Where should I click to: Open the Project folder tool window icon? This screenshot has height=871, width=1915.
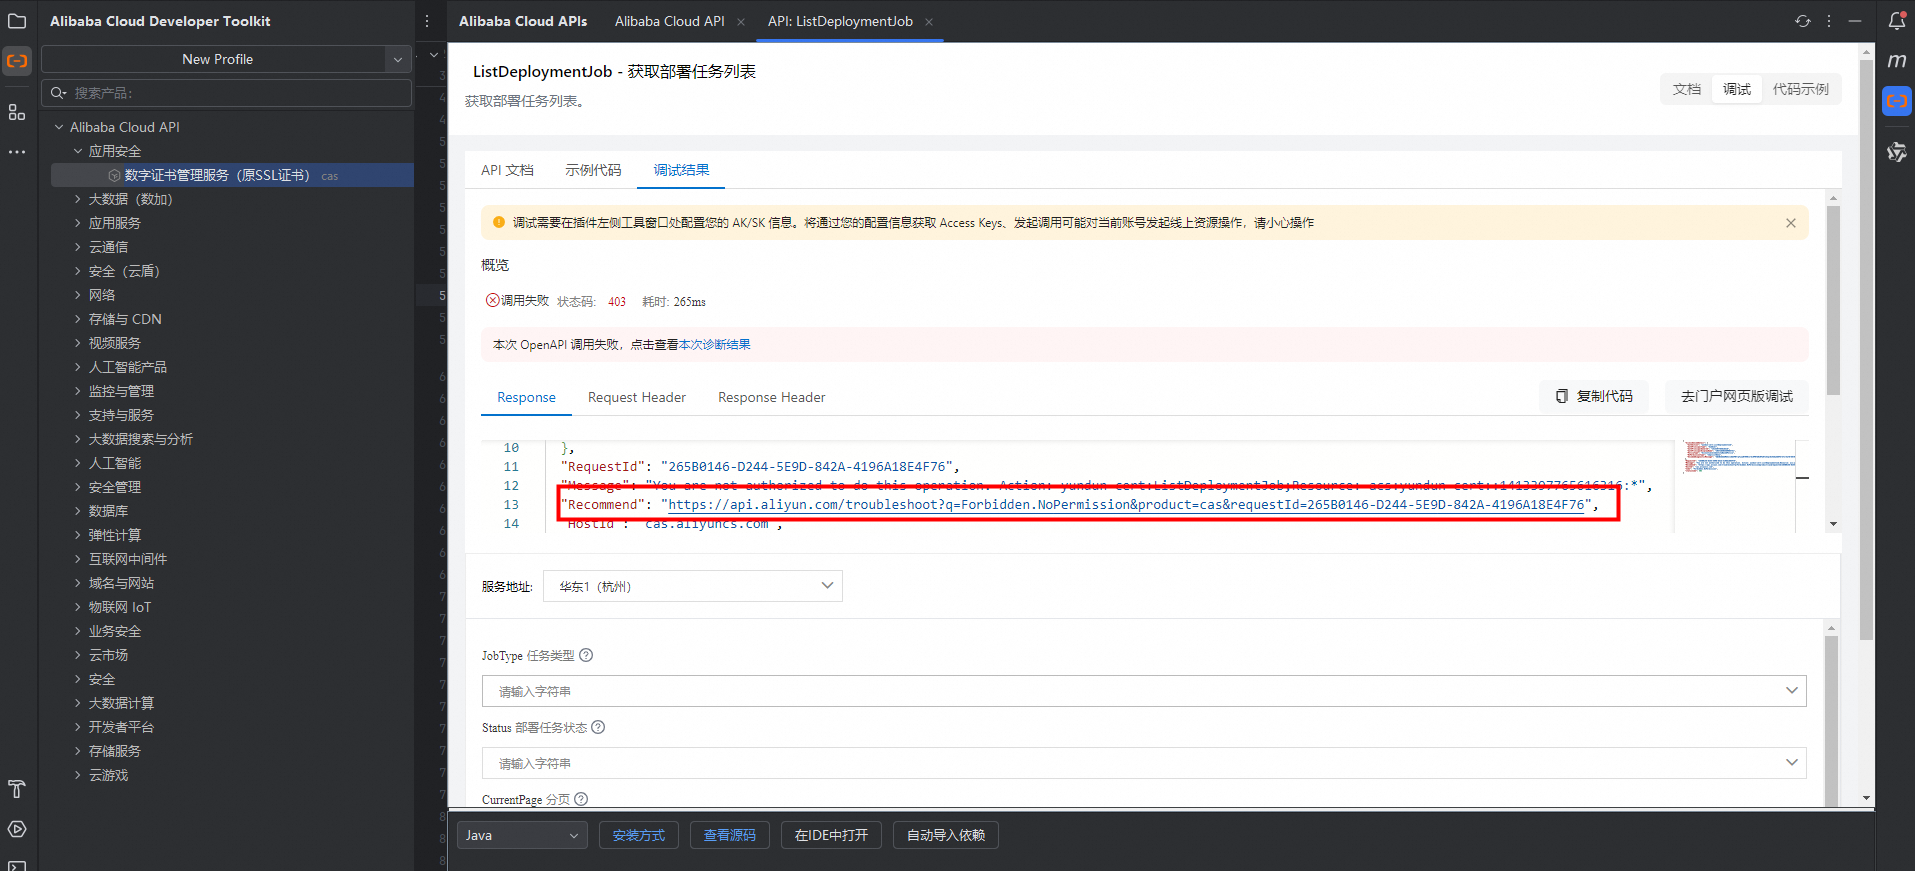click(x=17, y=21)
